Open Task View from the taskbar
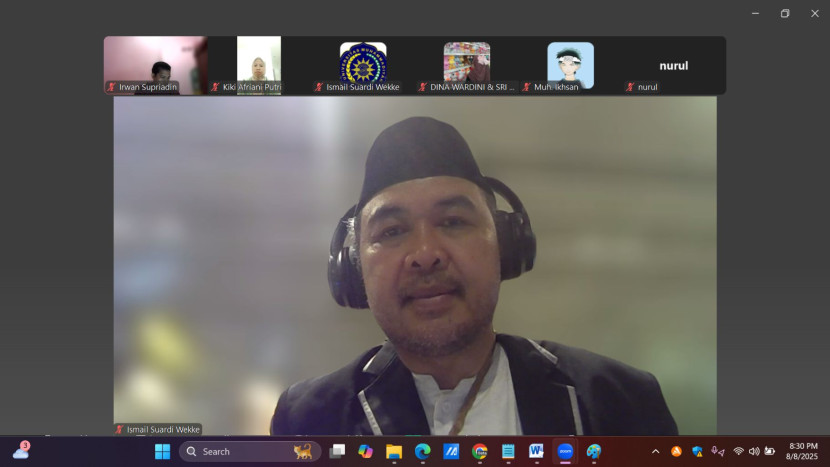Viewport: 830px width, 467px height. point(338,451)
